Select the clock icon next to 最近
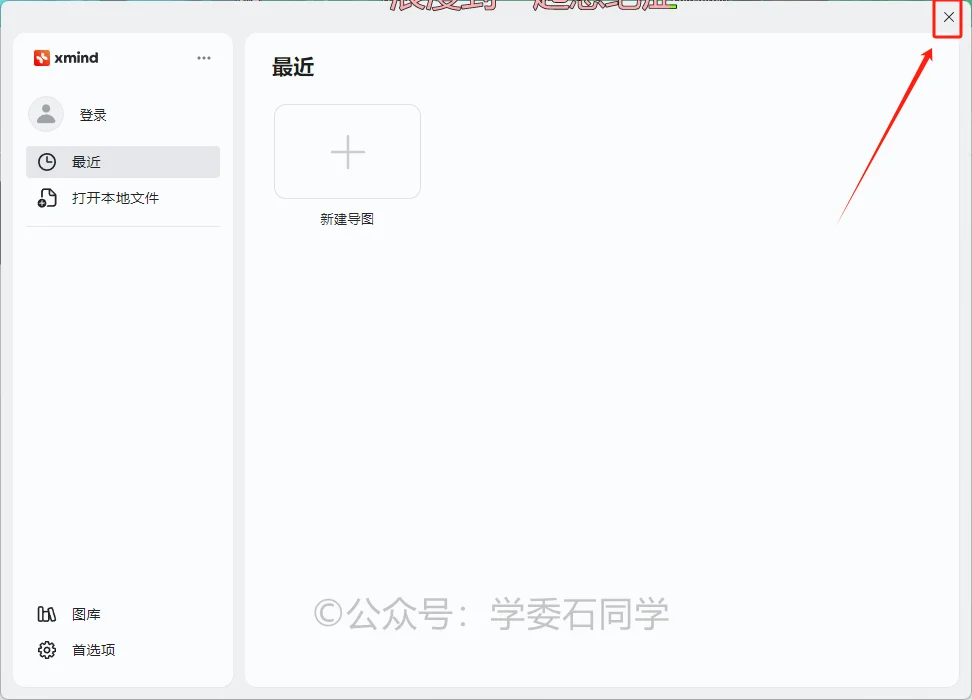 [45, 161]
